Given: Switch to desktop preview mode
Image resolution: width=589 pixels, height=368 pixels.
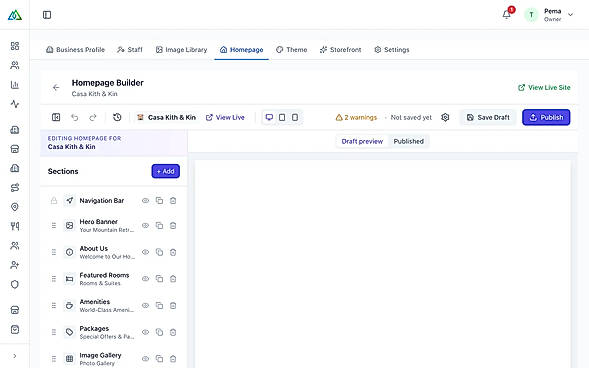Looking at the screenshot, I should [269, 118].
